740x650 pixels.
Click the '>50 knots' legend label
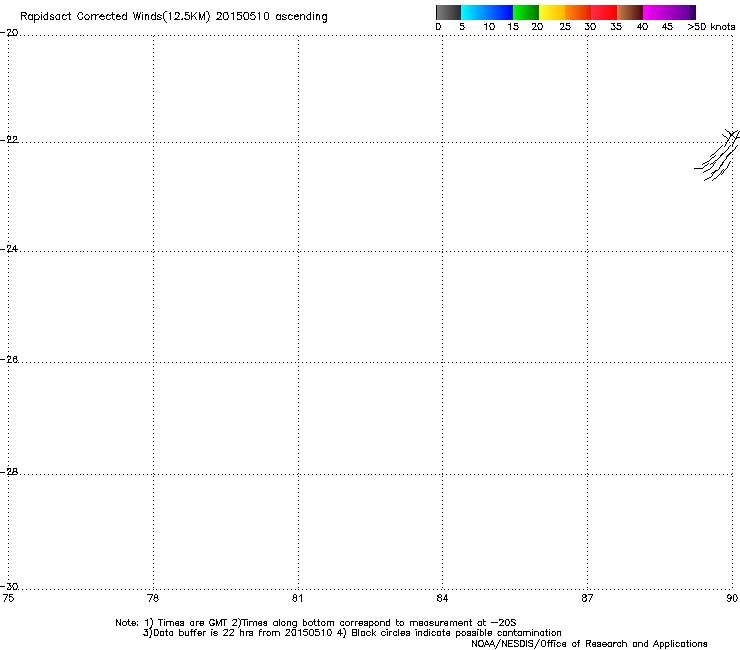(711, 27)
